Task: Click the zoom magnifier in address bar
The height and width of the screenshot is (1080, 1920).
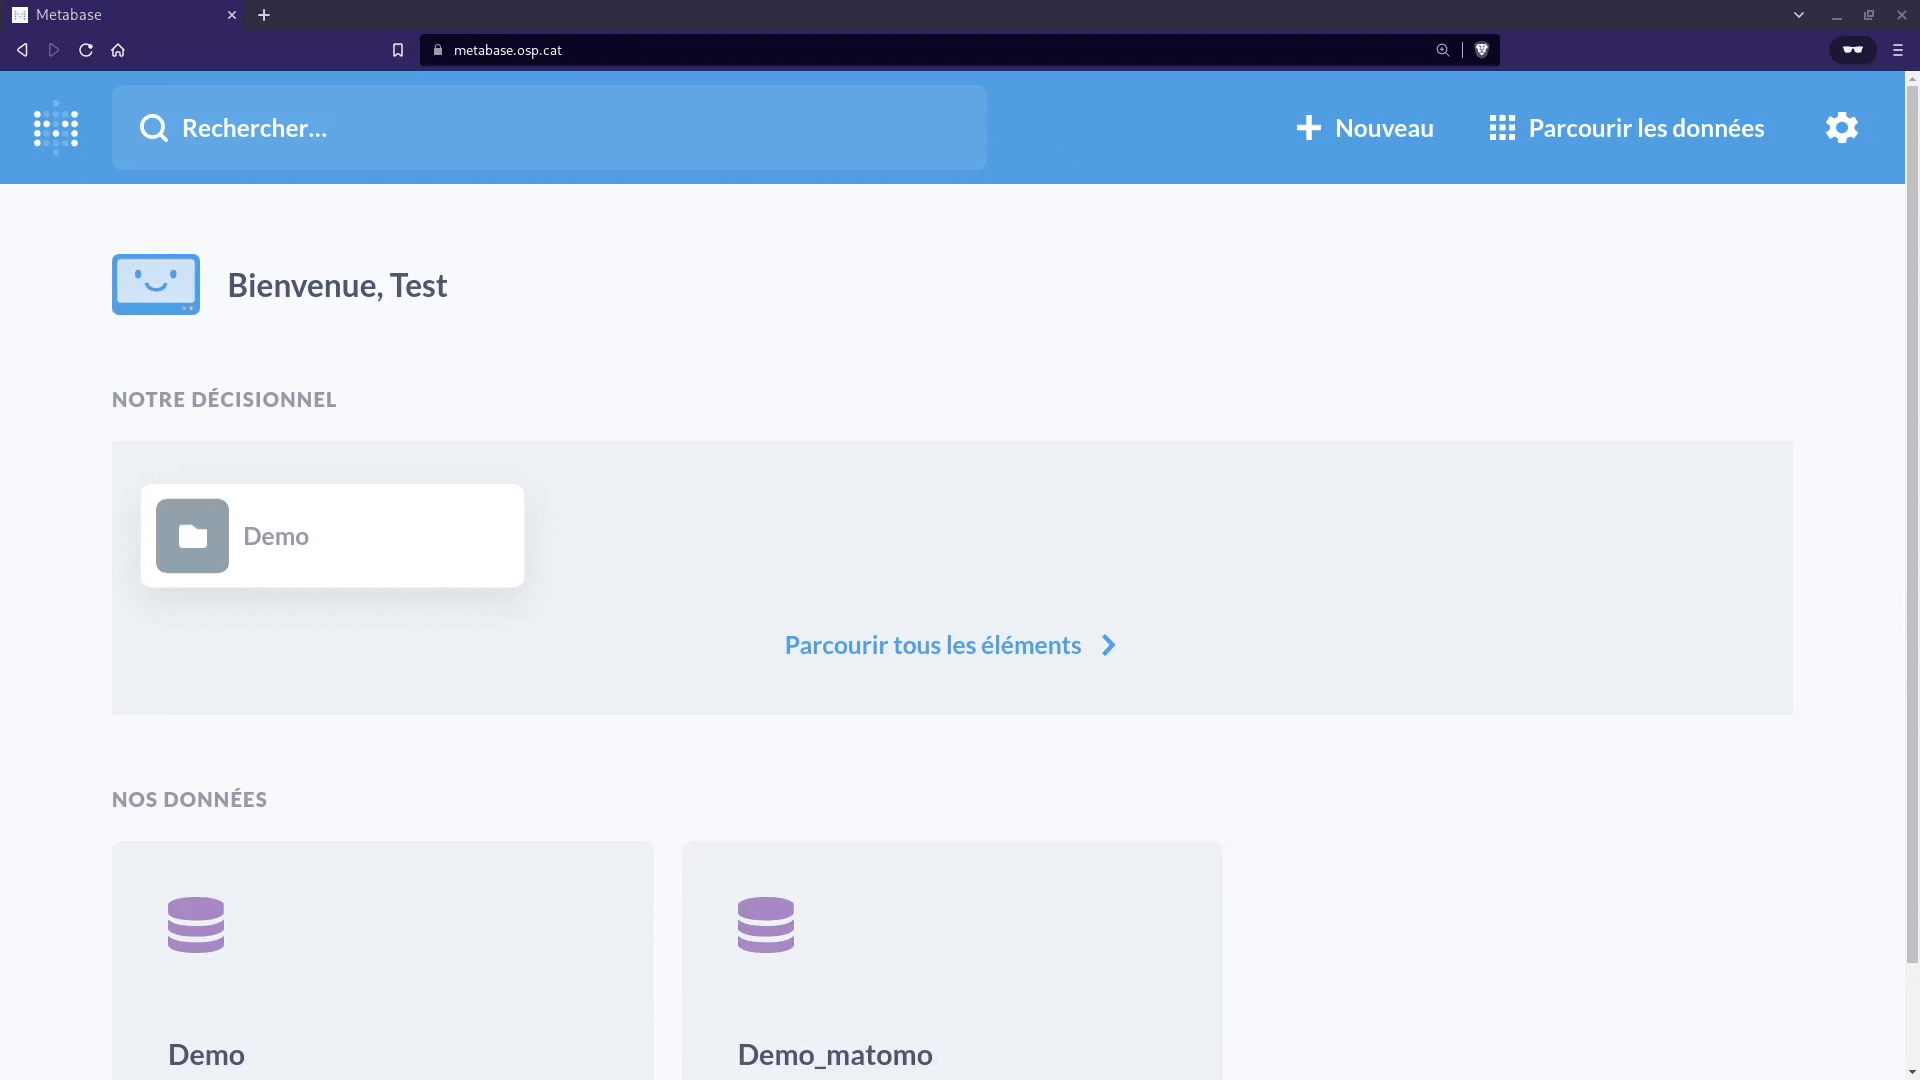Action: coord(1443,50)
